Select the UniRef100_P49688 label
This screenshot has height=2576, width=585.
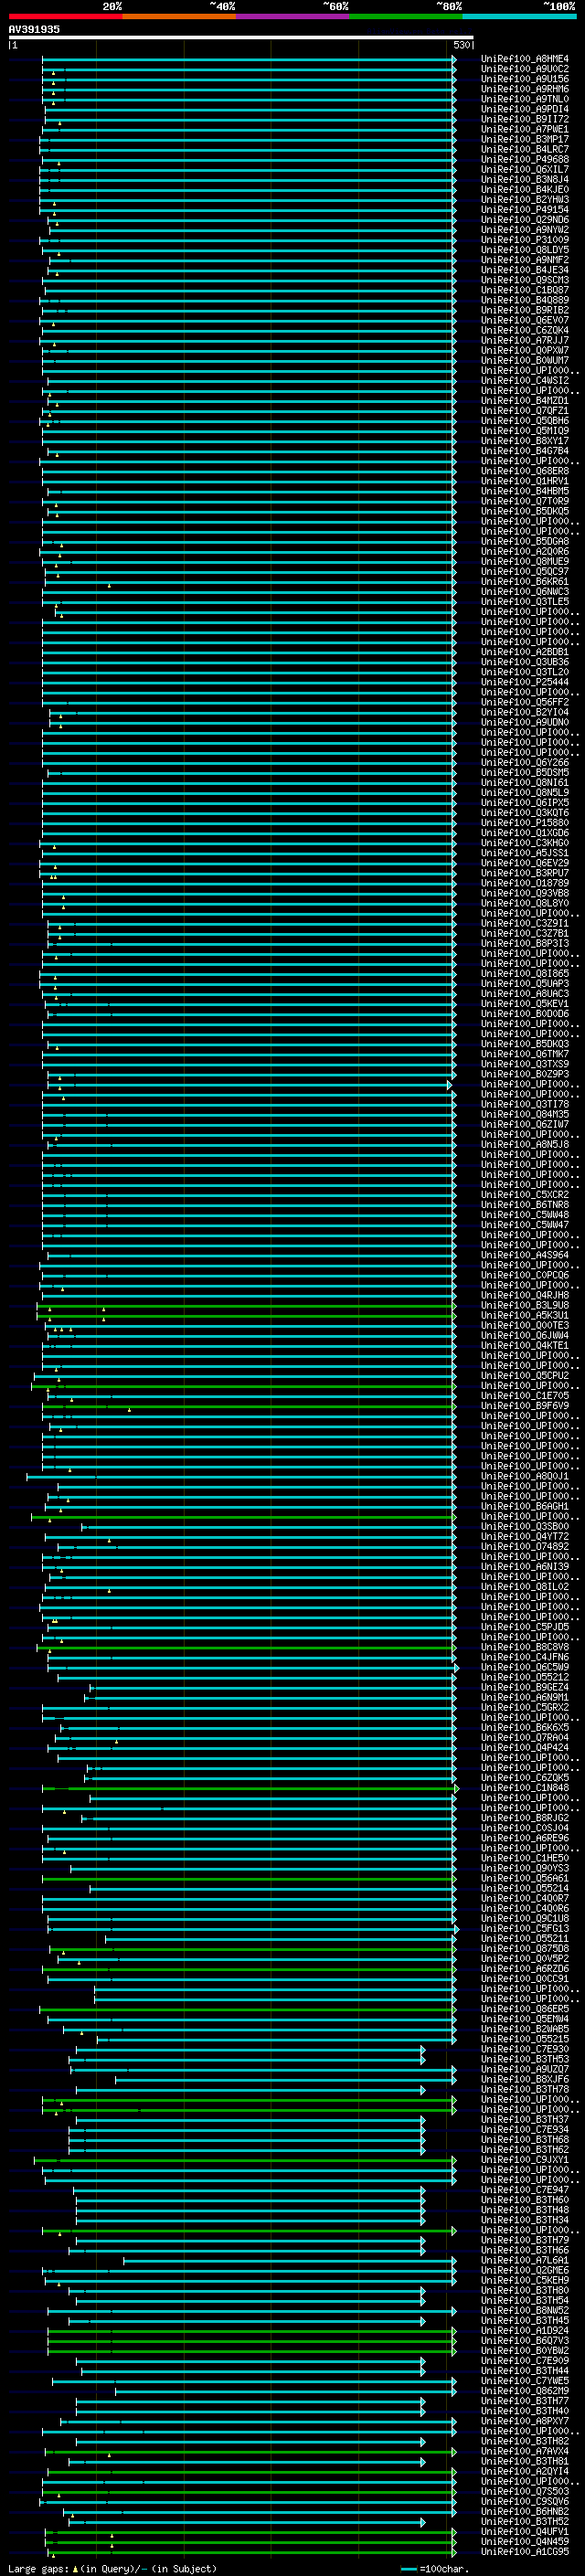click(x=525, y=159)
